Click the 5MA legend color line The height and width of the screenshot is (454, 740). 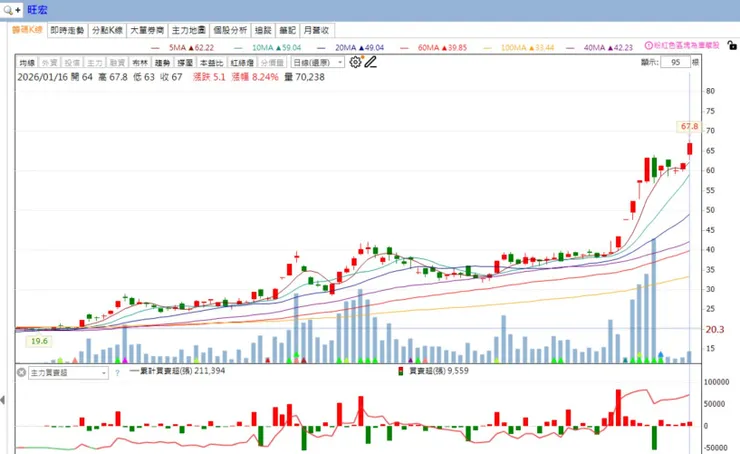coord(155,48)
